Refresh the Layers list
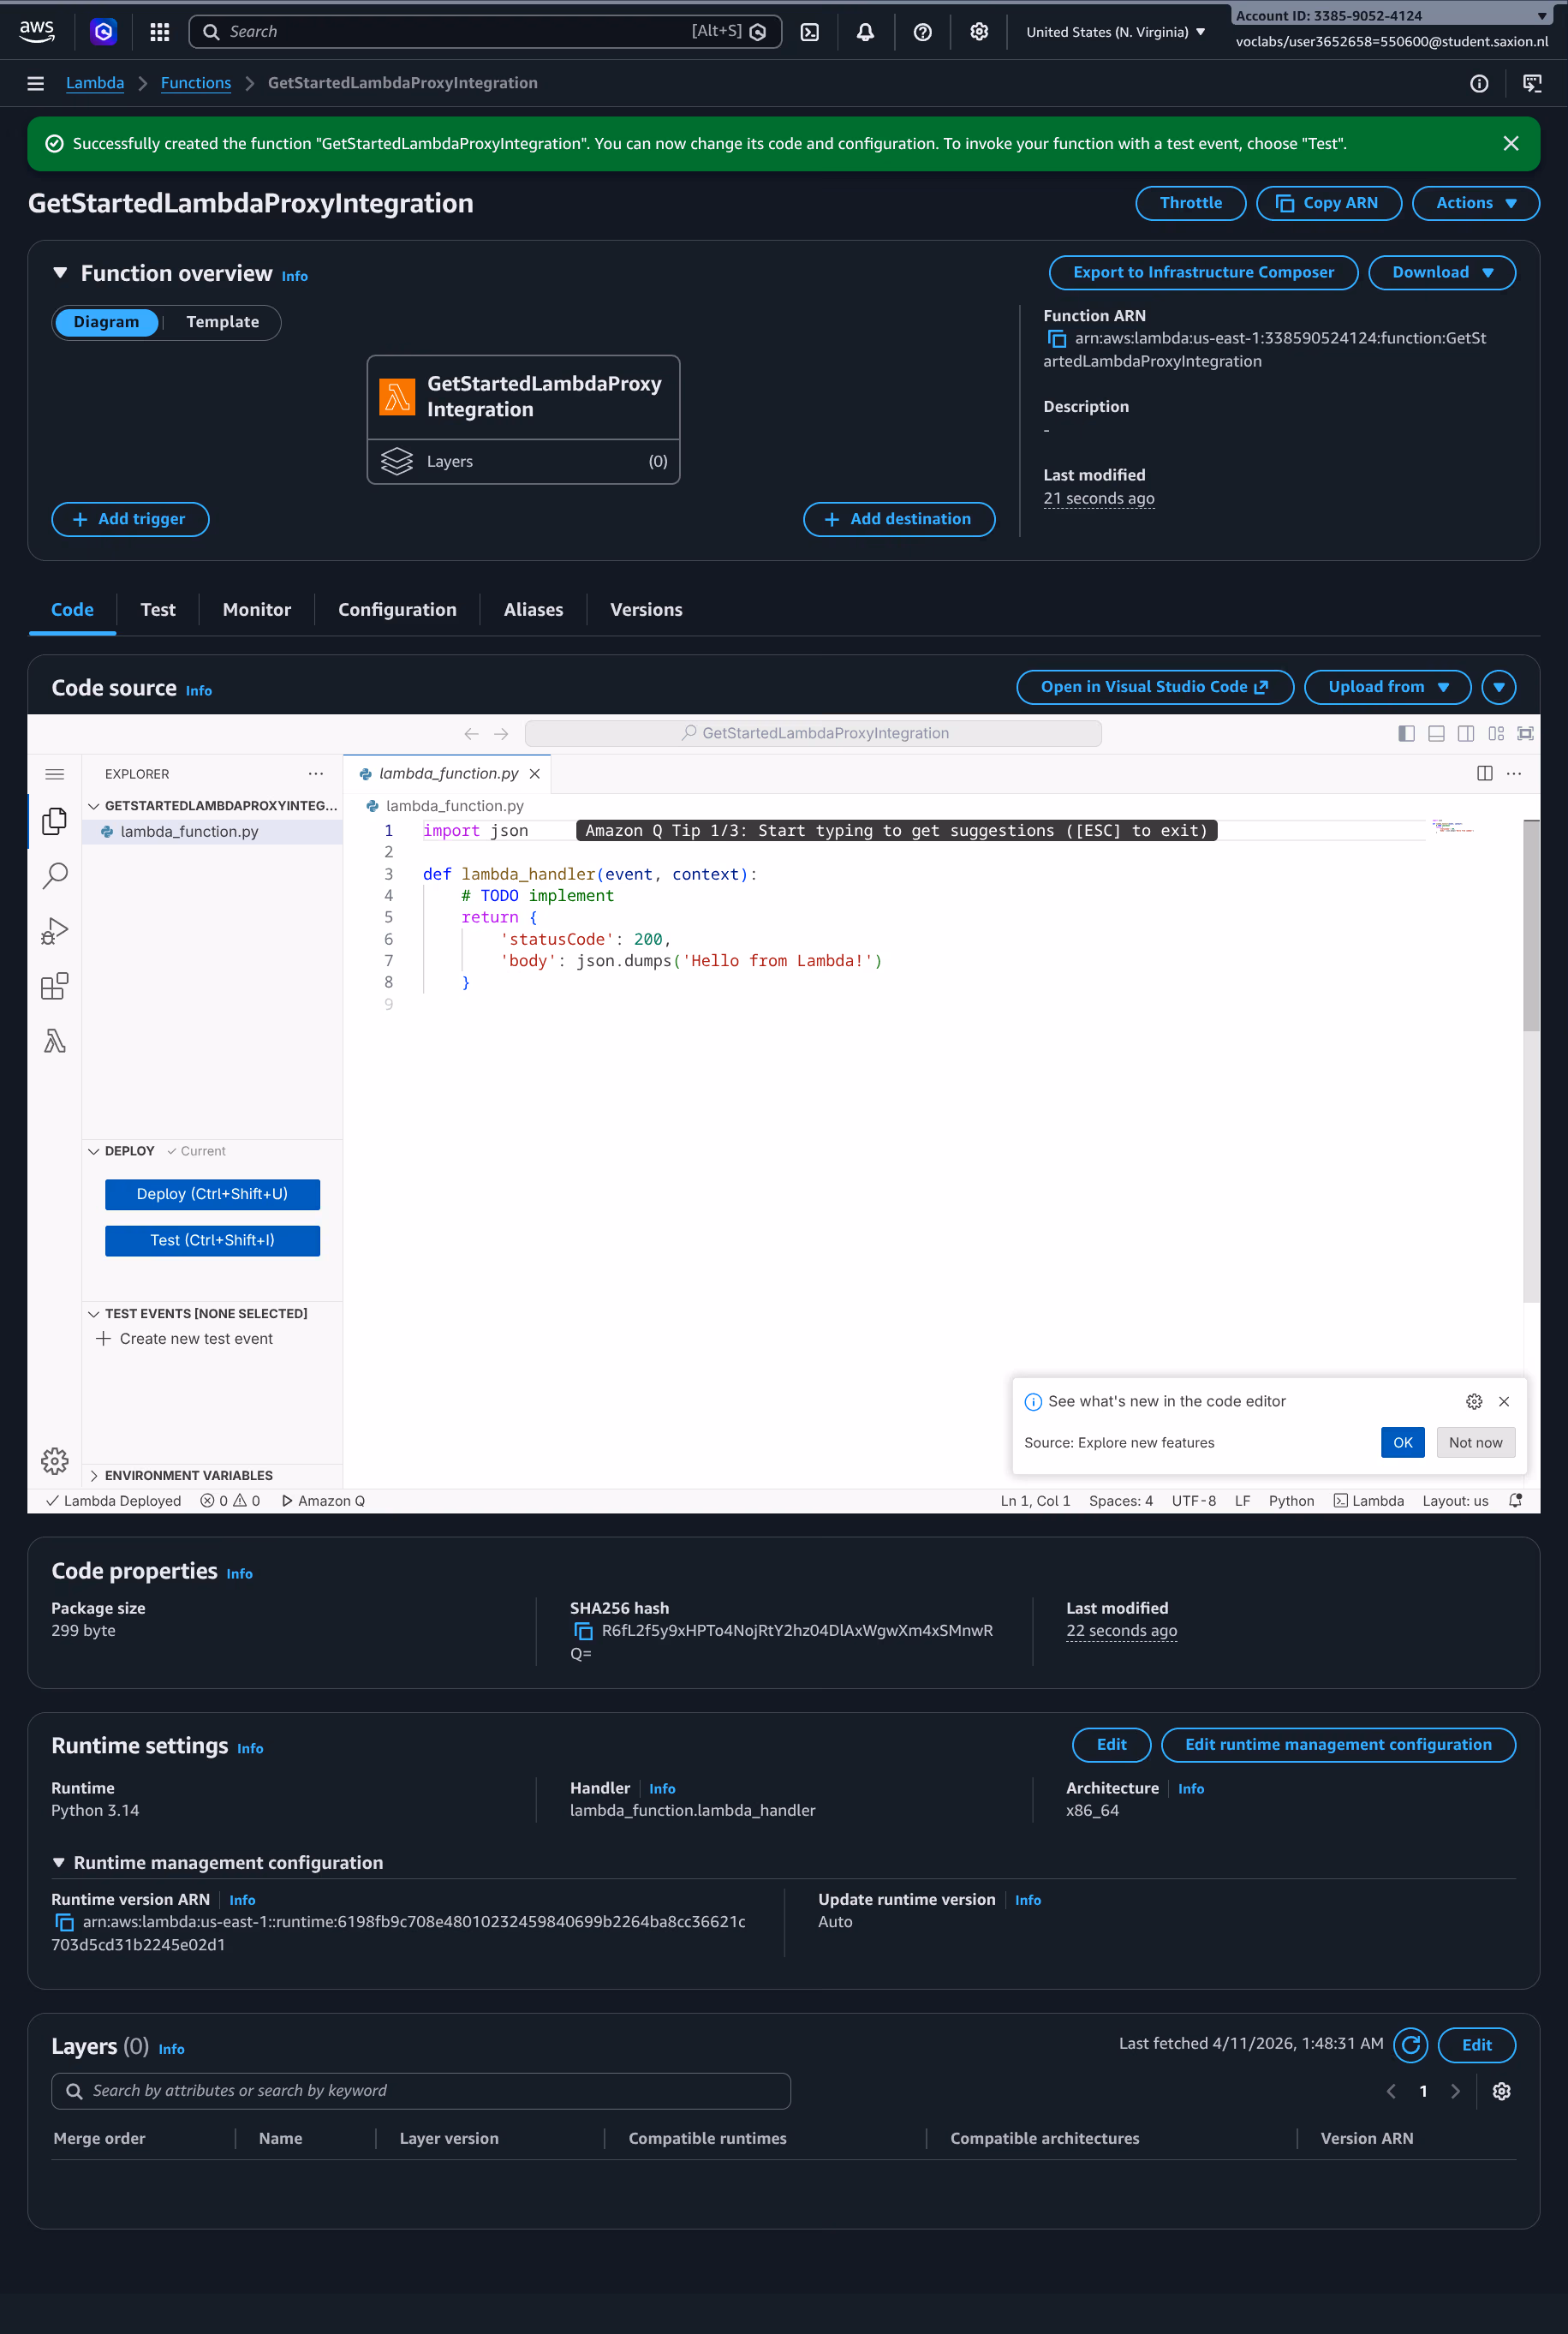Screen dimensions: 1568x2334 pyautogui.click(x=1411, y=2045)
